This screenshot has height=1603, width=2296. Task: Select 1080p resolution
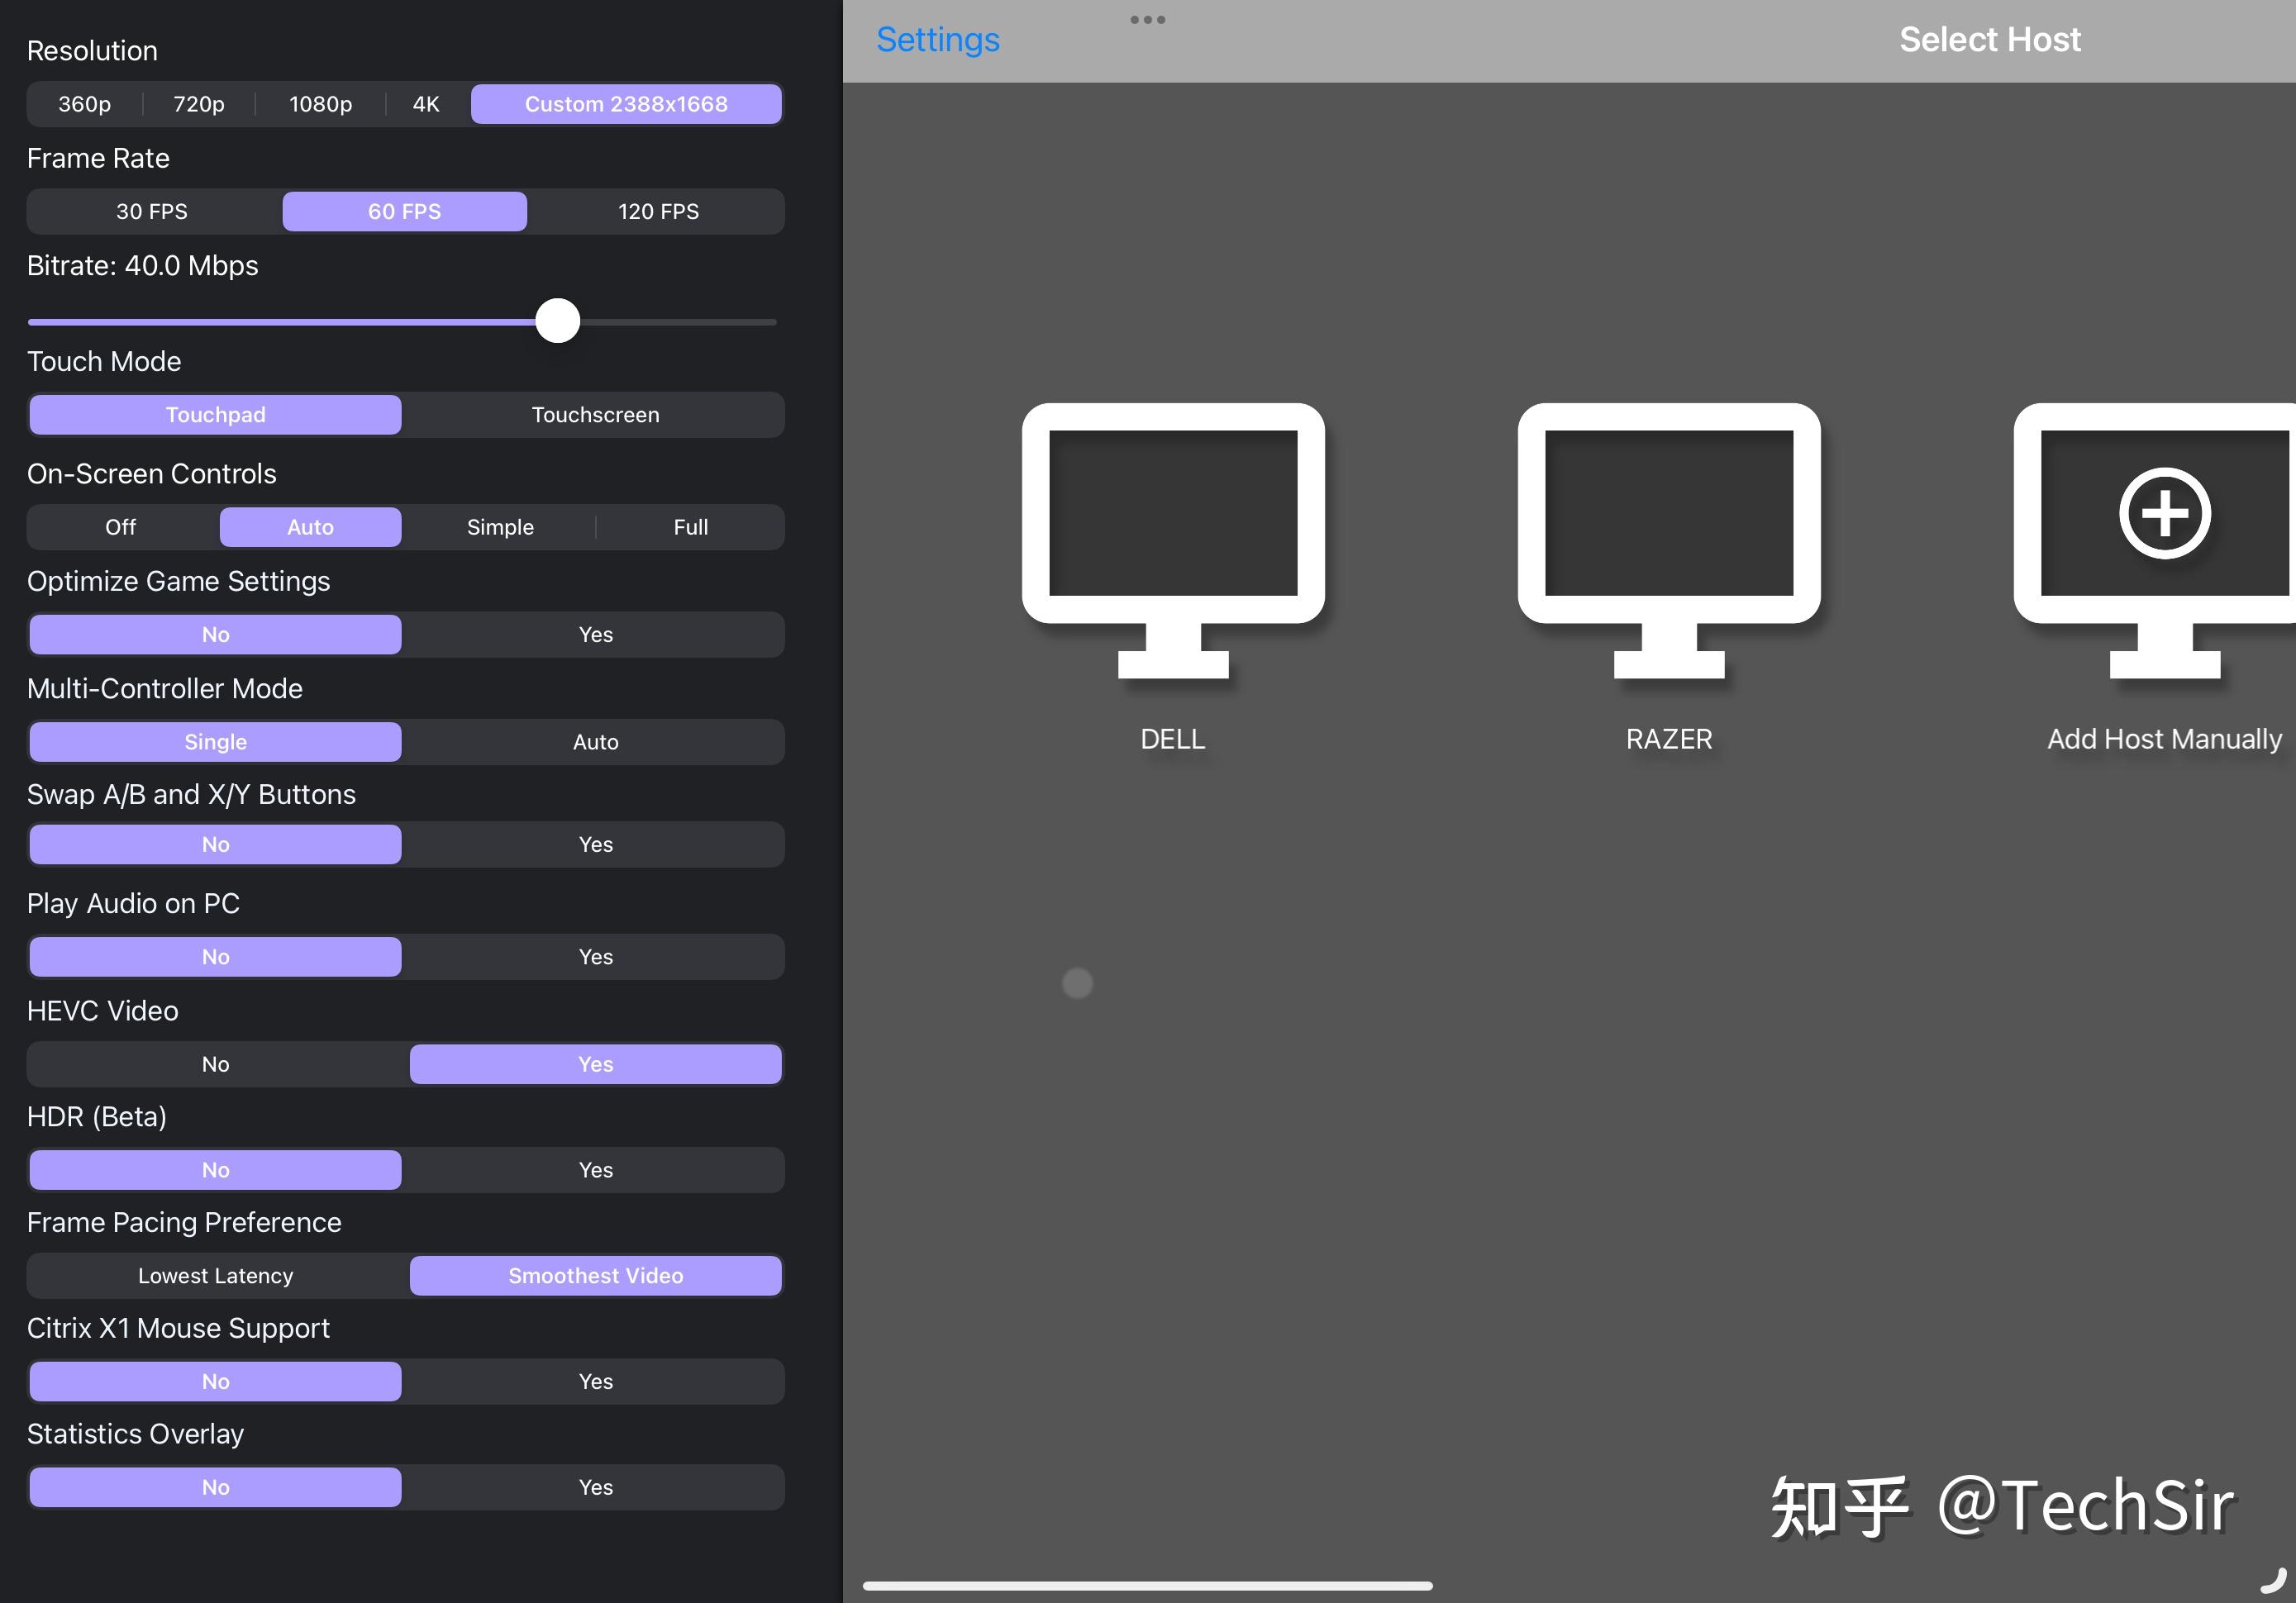(321, 104)
